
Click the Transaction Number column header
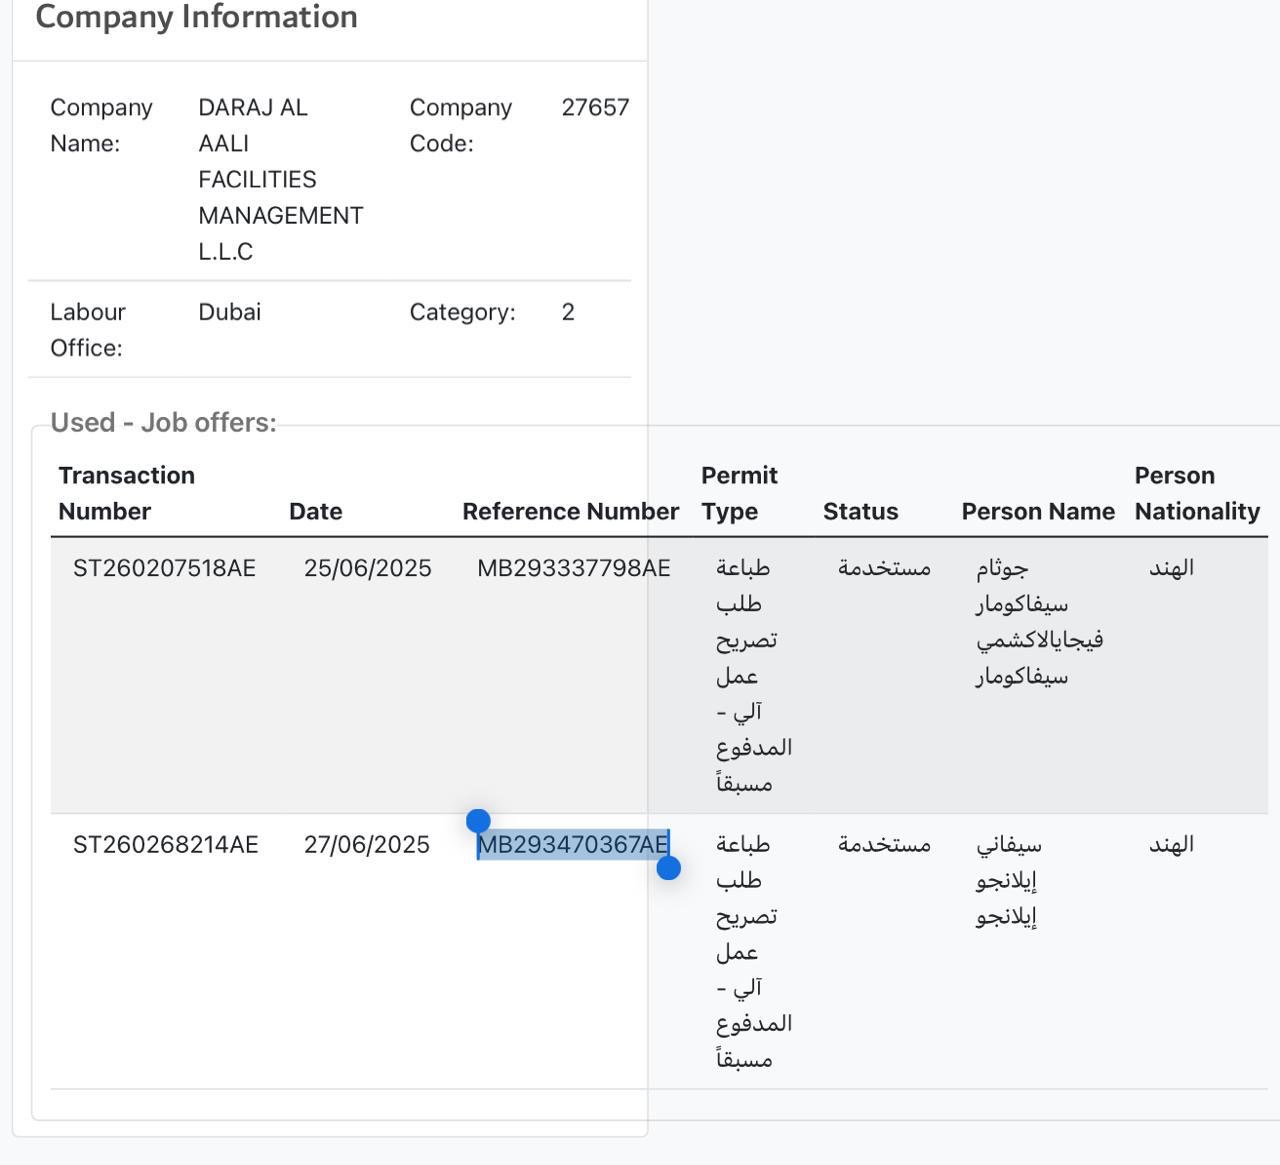click(126, 493)
